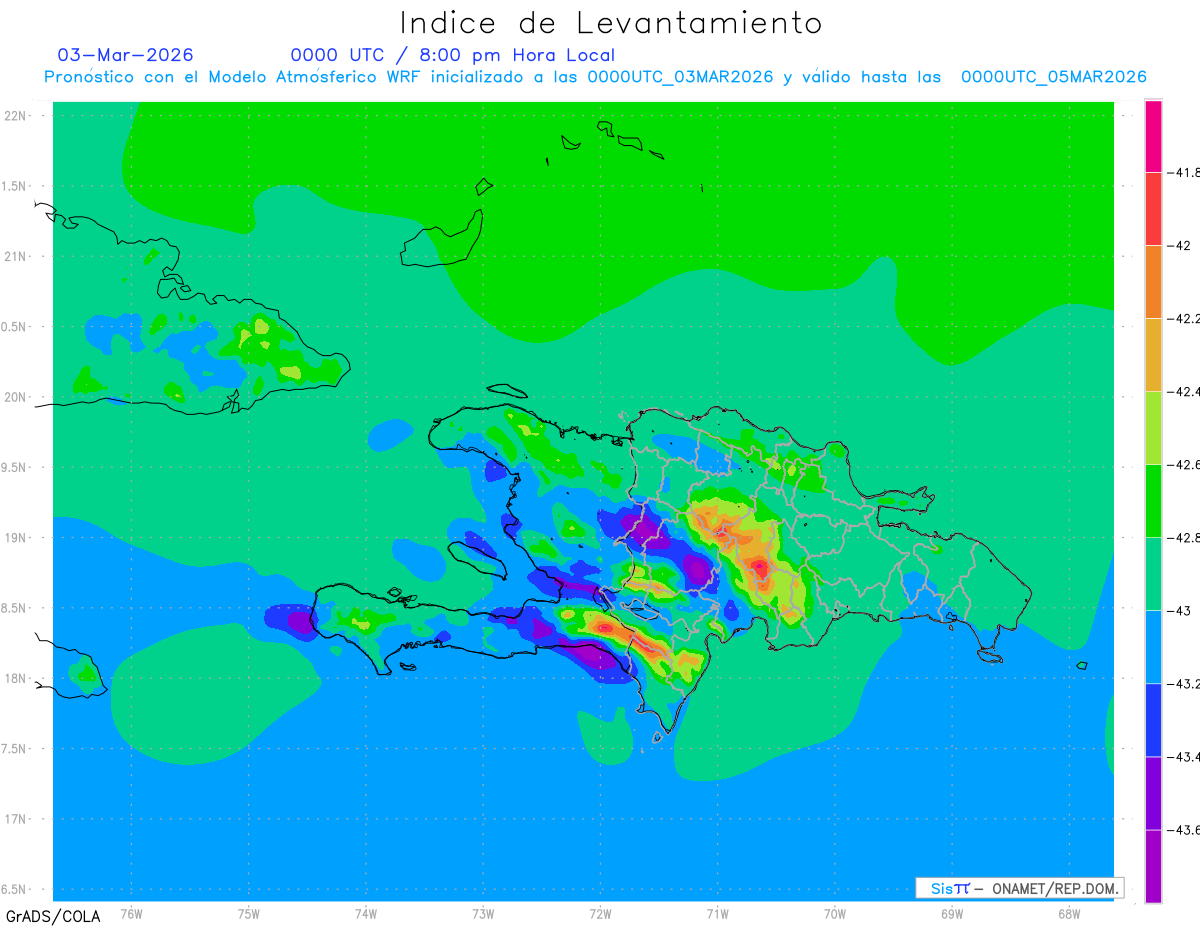The width and height of the screenshot is (1200, 927).
Task: Click the bright green color bar segment below -42.6
Action: point(1153,501)
